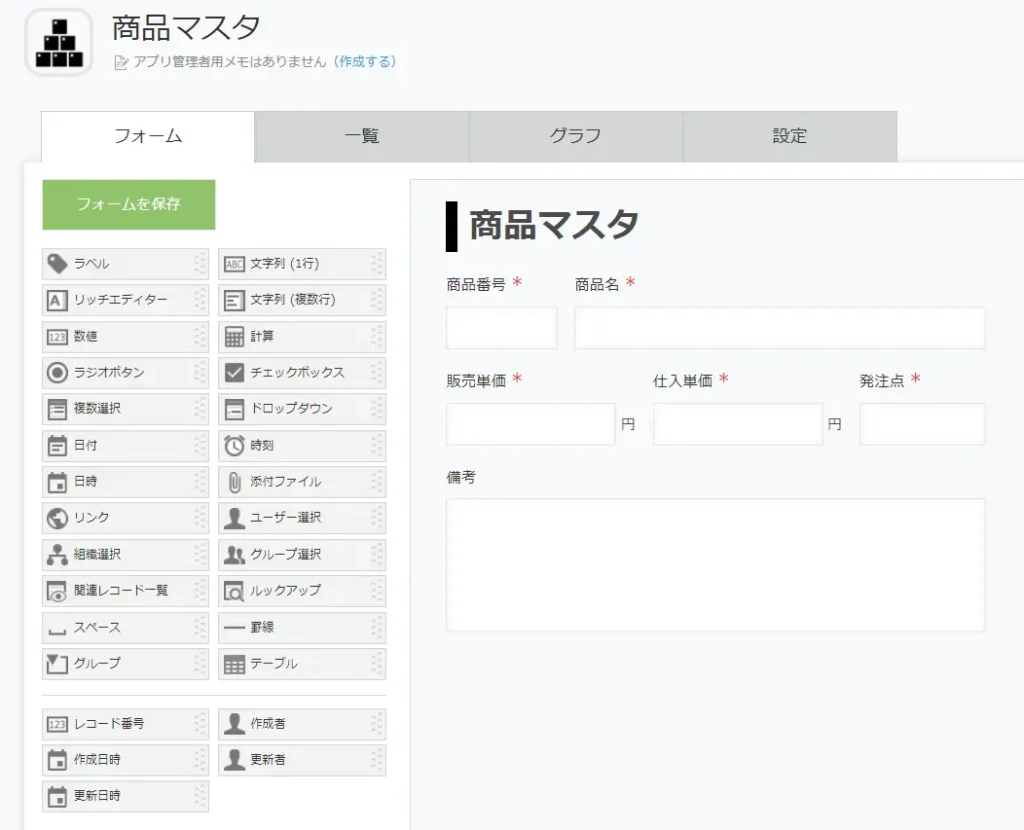Select the チェックボックス check icon
Screen dimensions: 1024x830
pyautogui.click(x=234, y=372)
